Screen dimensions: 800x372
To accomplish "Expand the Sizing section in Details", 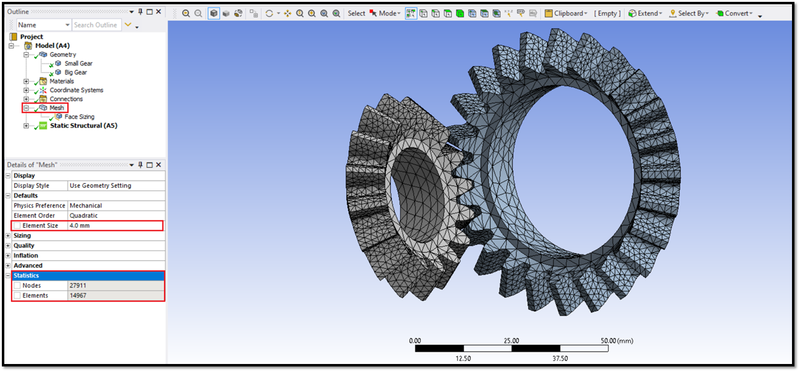I will 8,236.
